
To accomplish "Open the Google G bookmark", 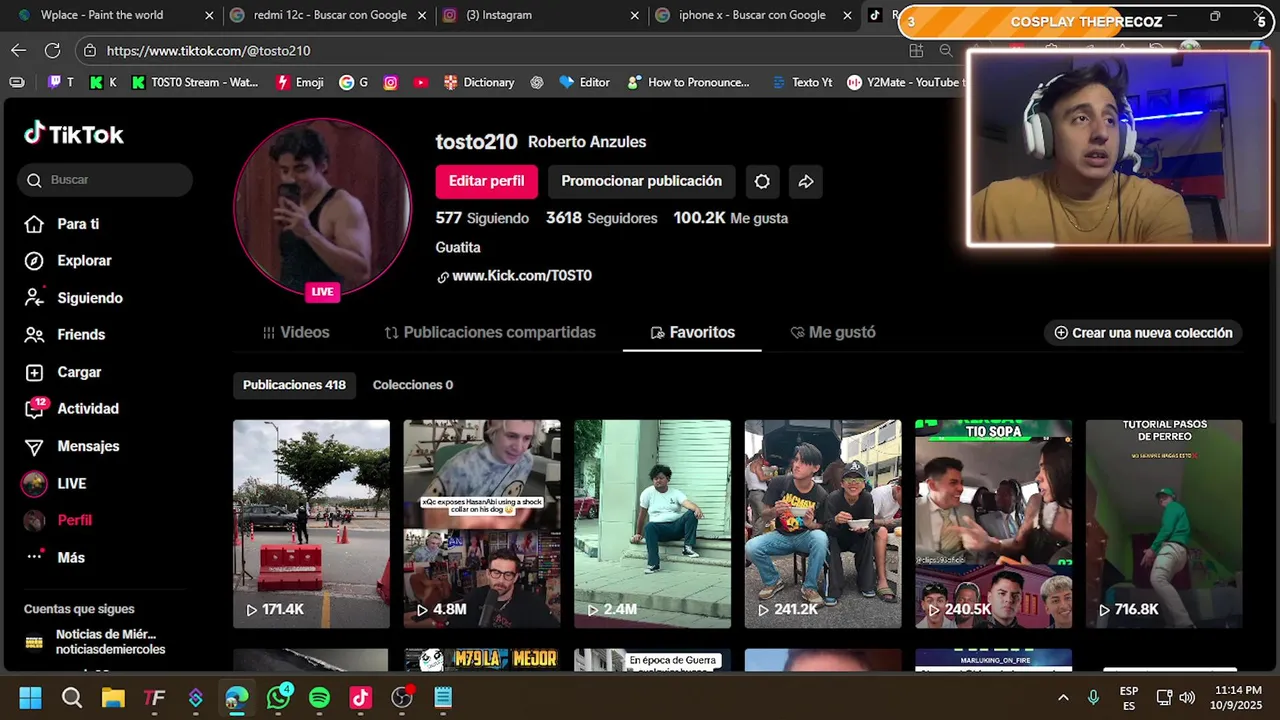I will click(x=354, y=82).
